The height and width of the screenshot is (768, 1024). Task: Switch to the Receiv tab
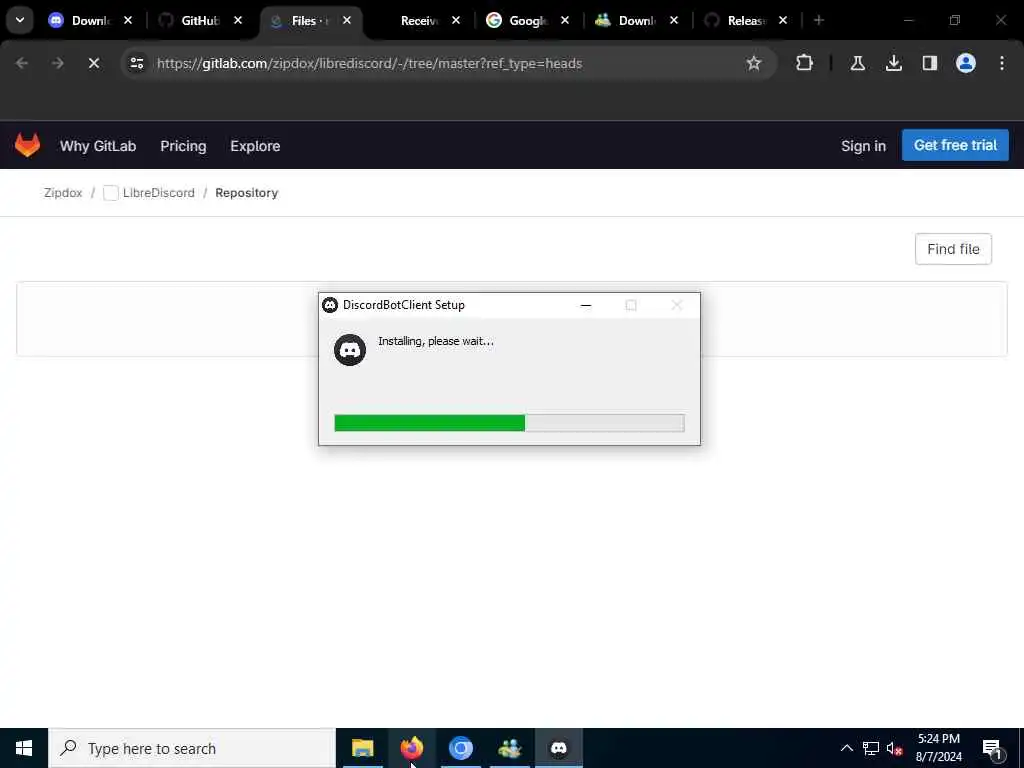(418, 21)
